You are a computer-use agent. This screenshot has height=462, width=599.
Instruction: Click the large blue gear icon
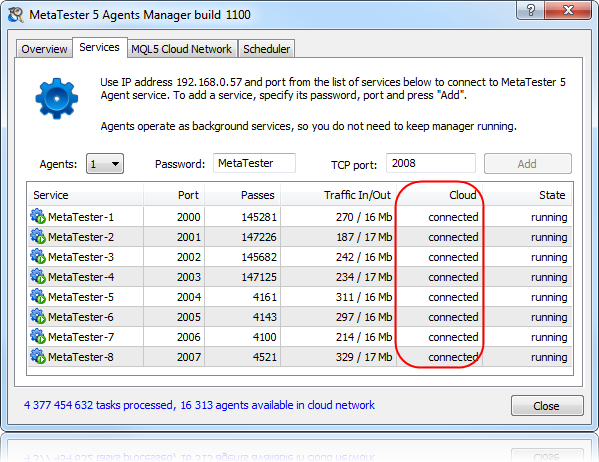[x=57, y=99]
